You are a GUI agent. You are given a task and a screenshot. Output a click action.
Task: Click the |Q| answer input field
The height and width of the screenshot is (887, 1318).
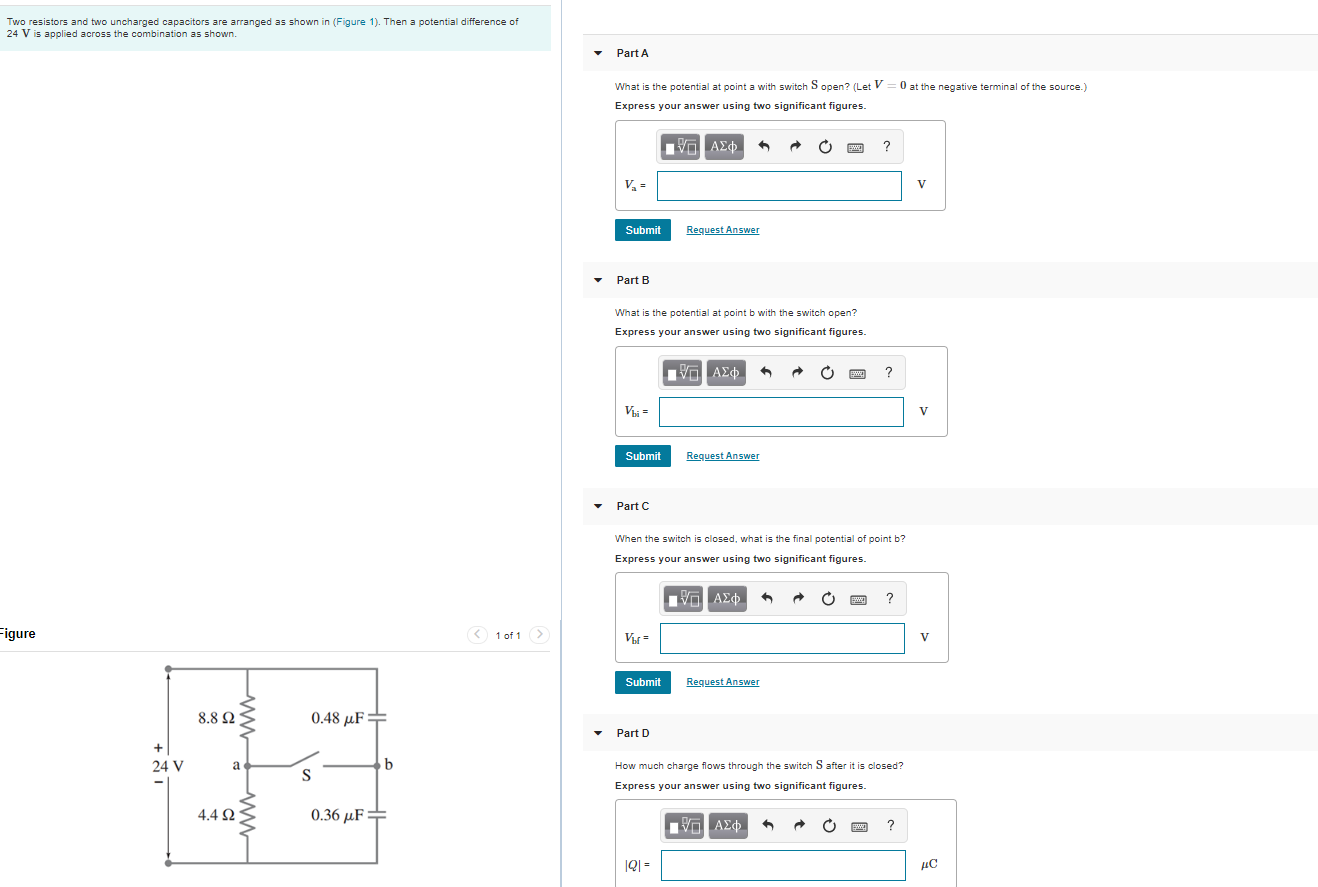783,865
